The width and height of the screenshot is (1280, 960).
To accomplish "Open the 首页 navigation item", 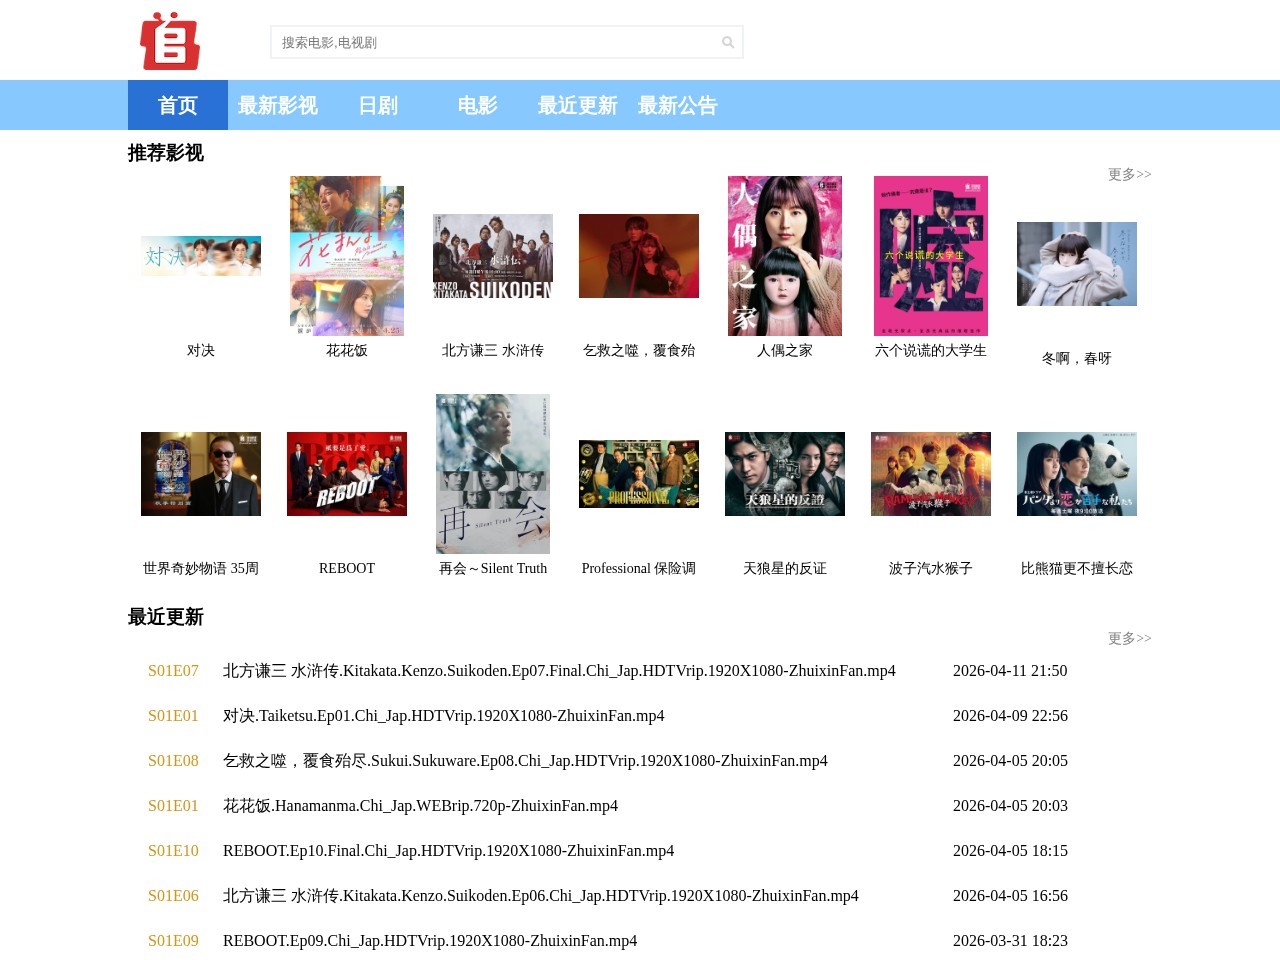I will click(177, 105).
